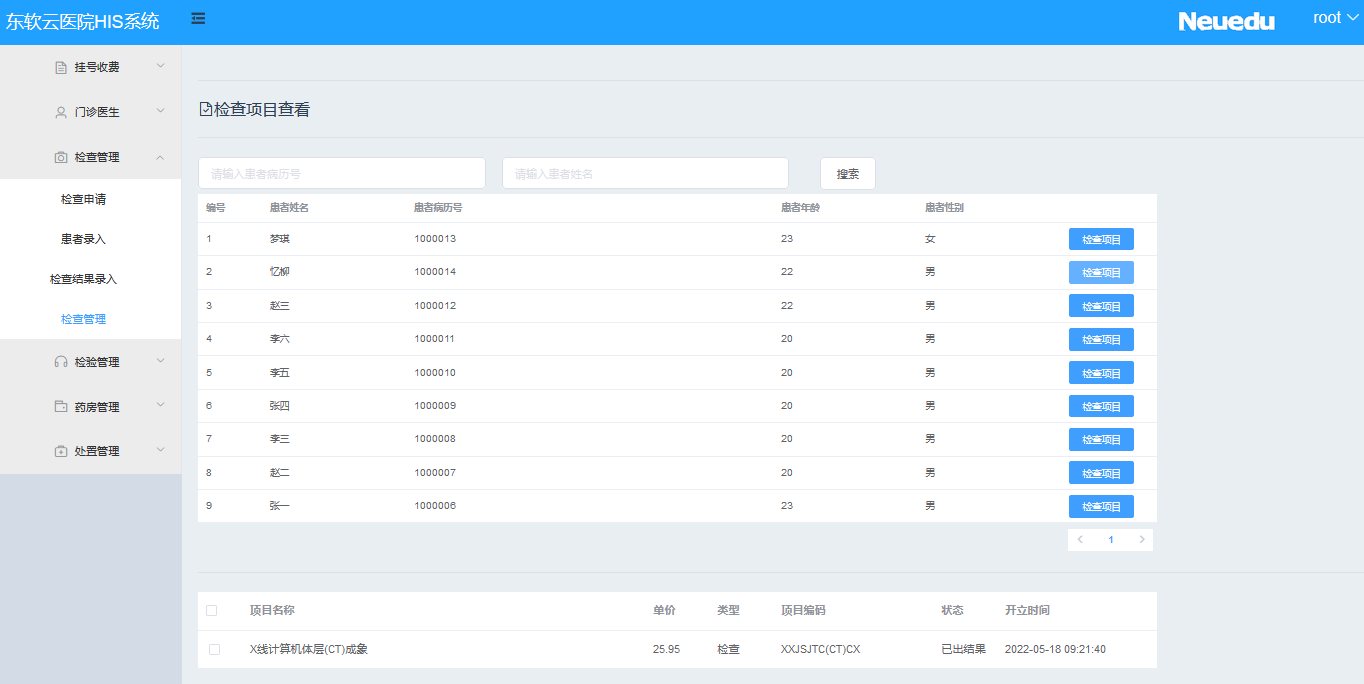
Task: Click the 药房管理 wallet icon
Action: pyautogui.click(x=61, y=407)
